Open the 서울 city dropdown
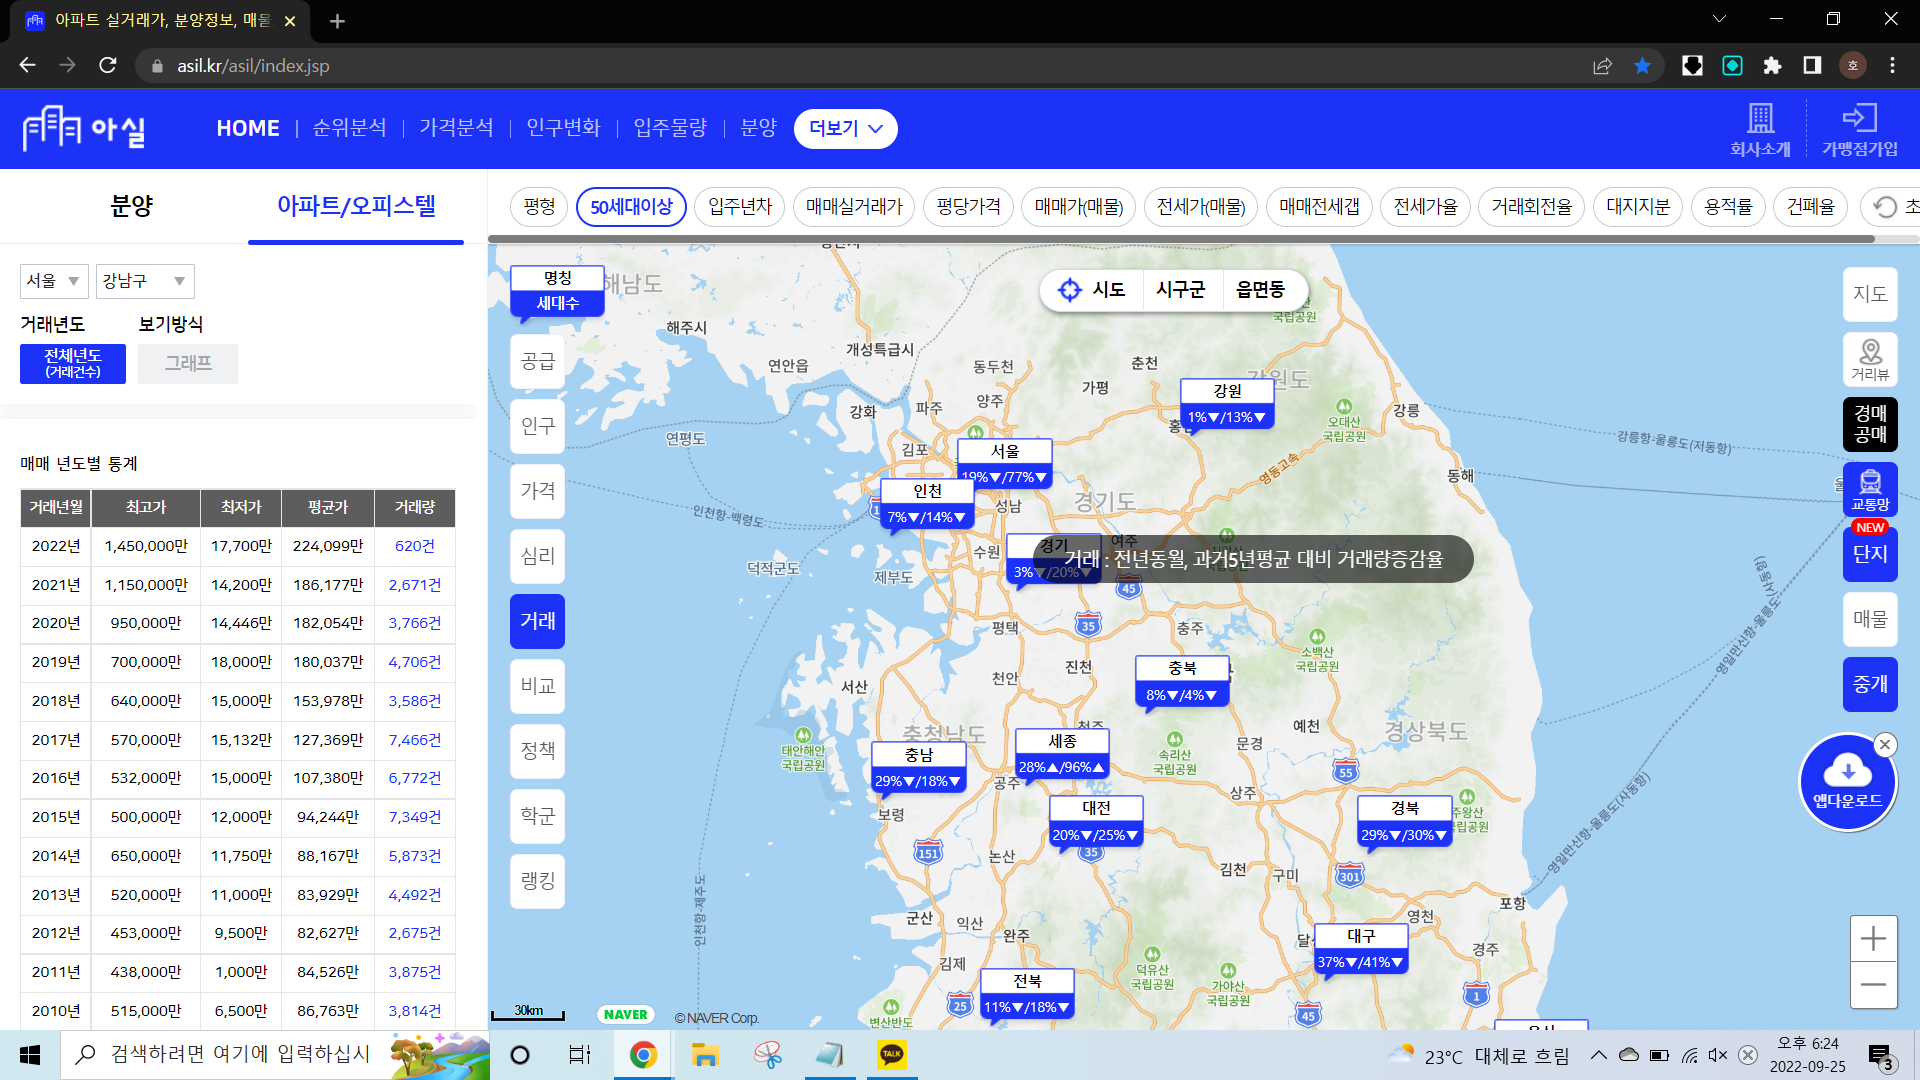Screen dimensions: 1920x1080 pyautogui.click(x=54, y=281)
